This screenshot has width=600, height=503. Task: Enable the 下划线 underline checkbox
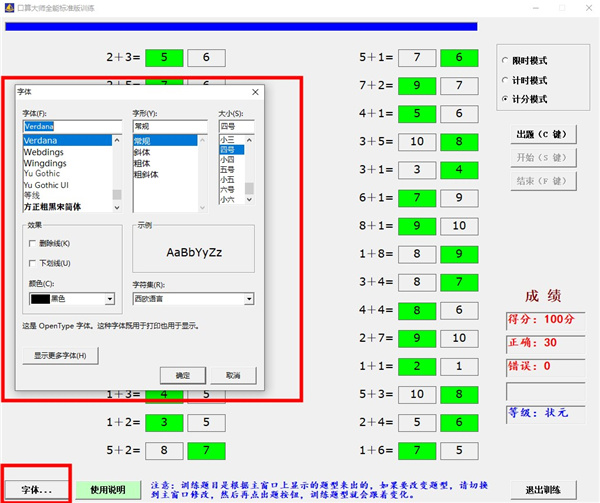[33, 263]
